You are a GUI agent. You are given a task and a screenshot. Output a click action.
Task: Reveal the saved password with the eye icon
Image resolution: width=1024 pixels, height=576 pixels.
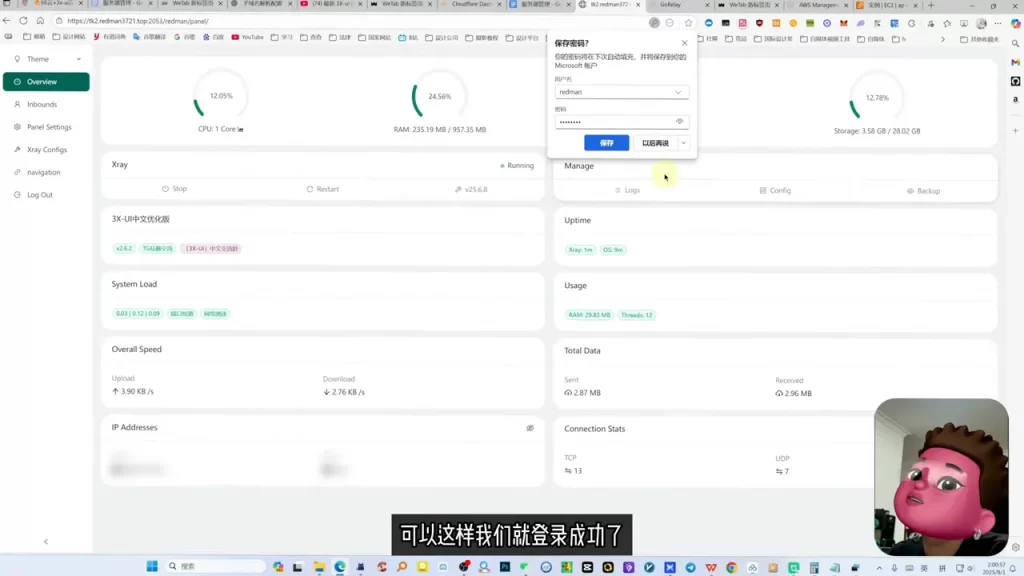pyautogui.click(x=679, y=121)
